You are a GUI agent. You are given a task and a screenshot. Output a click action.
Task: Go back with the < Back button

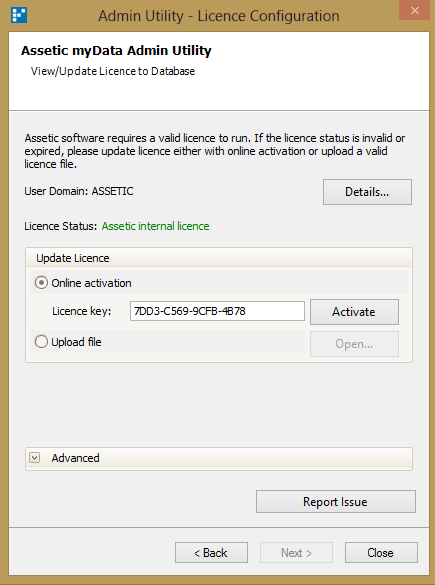click(x=211, y=553)
